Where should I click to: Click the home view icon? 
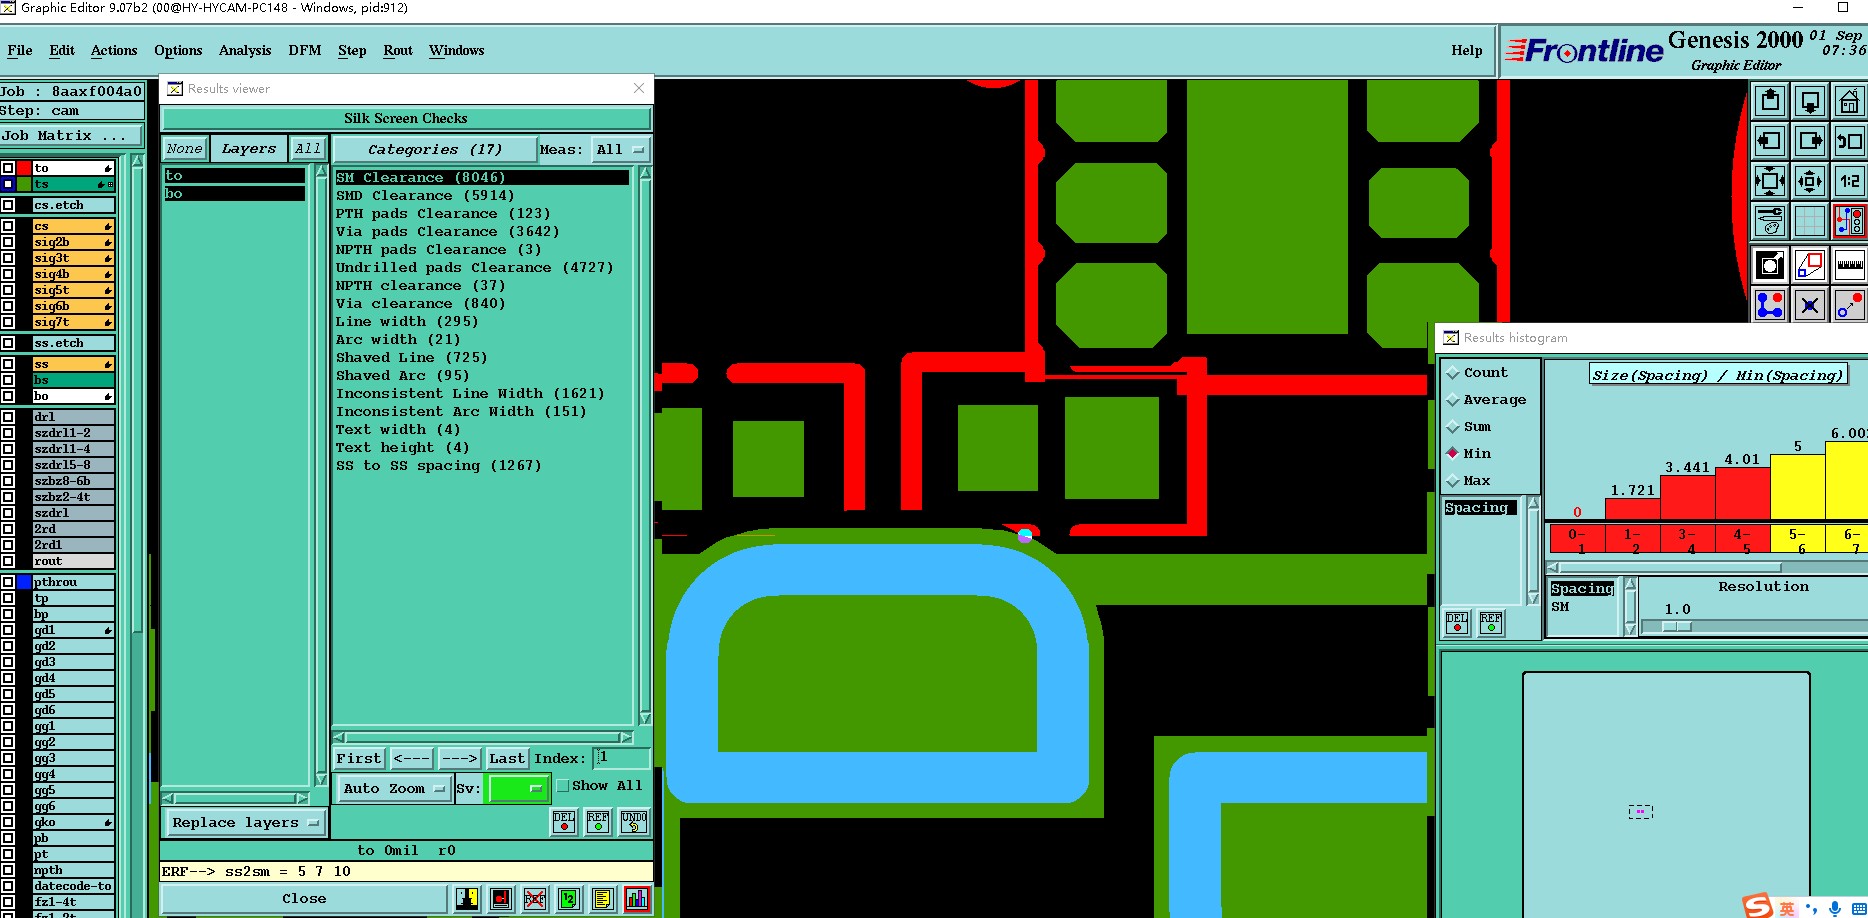pos(1849,101)
